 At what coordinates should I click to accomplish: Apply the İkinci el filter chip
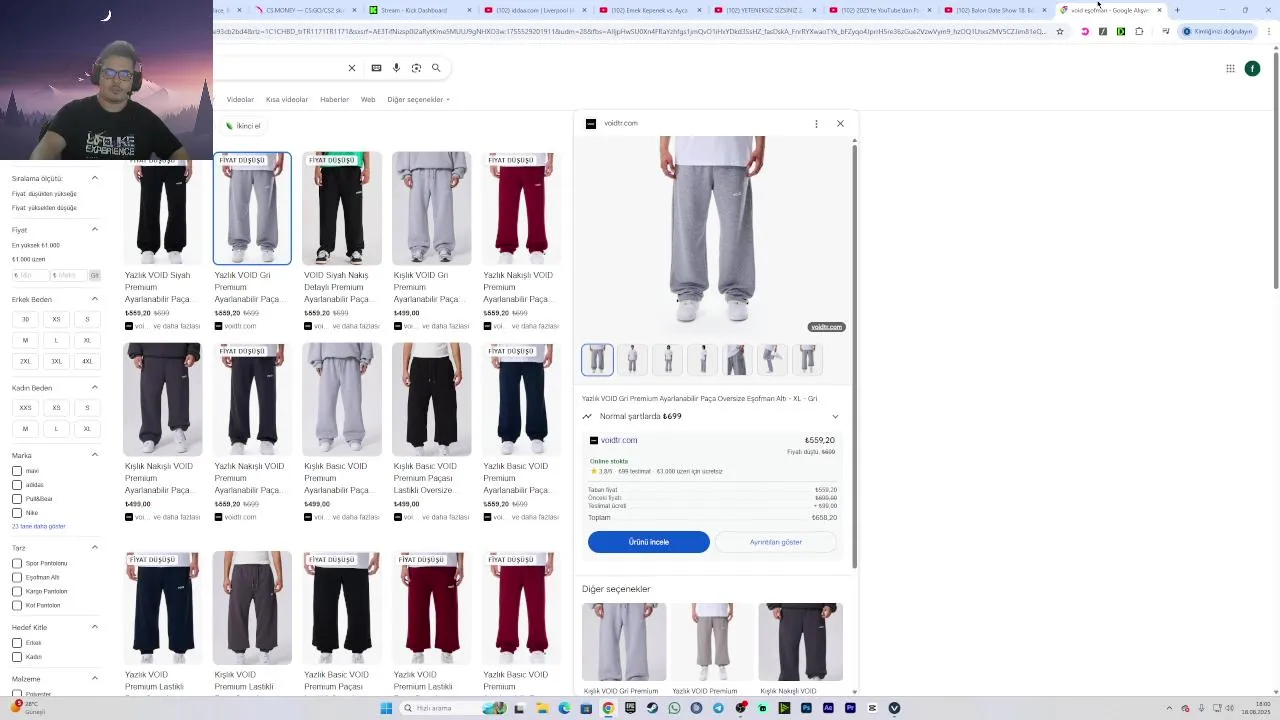click(243, 126)
